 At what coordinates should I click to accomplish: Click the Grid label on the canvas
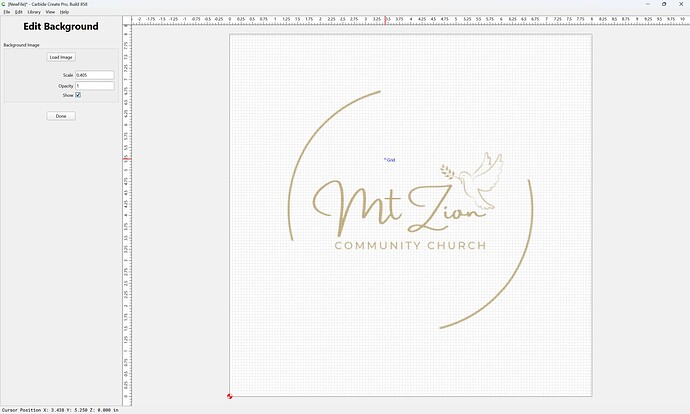point(391,160)
